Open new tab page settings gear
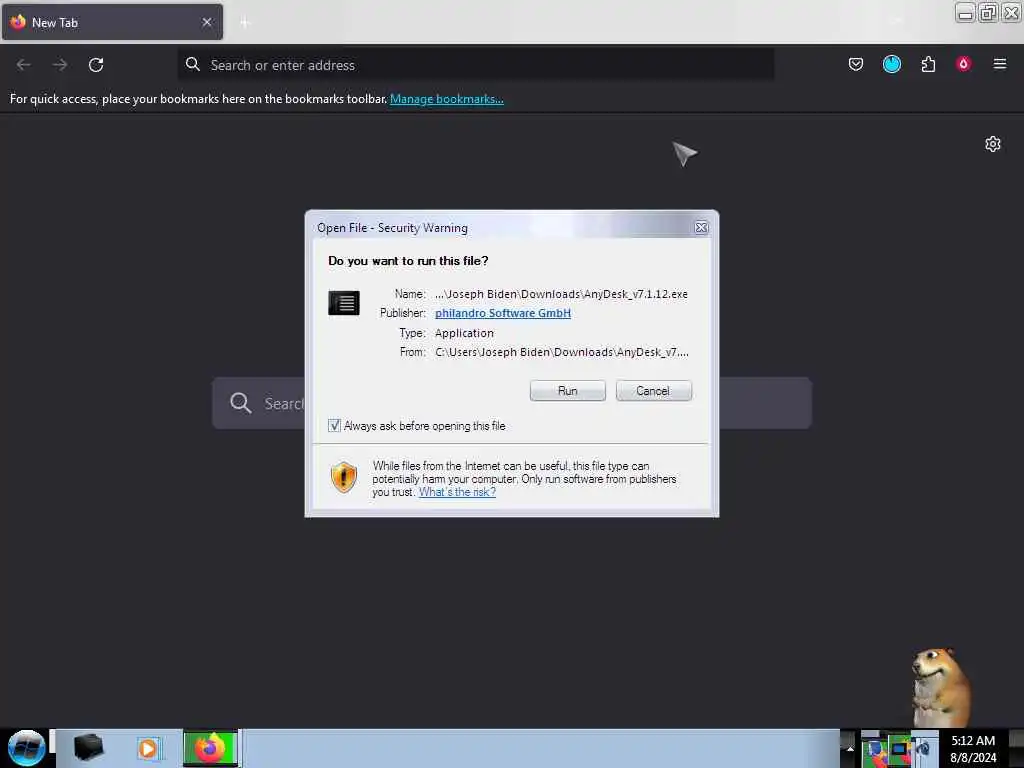1024x768 pixels. (993, 144)
